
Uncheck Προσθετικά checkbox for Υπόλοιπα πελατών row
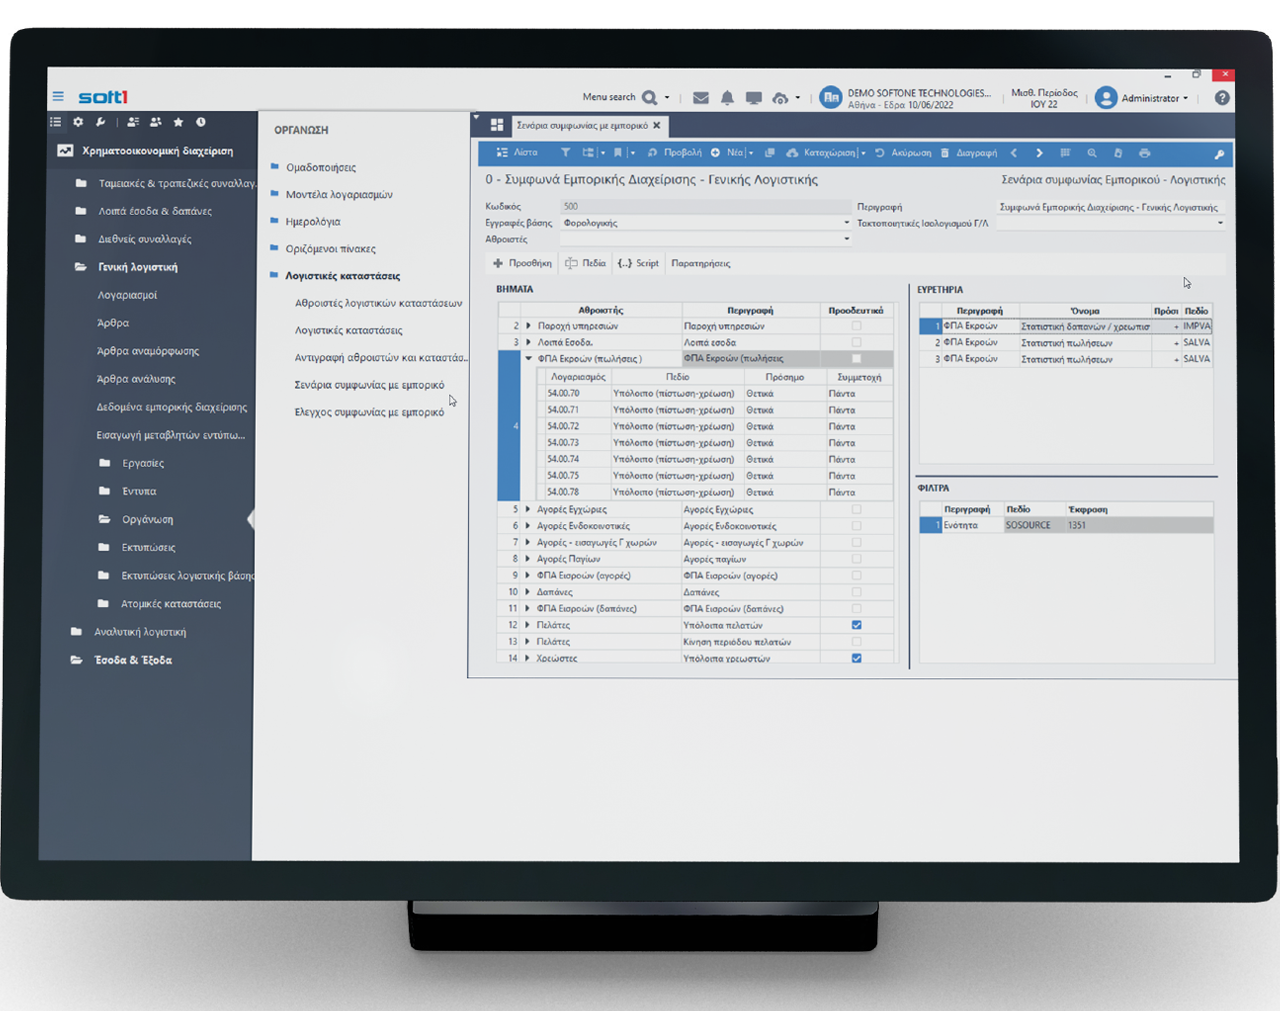pyautogui.click(x=856, y=625)
